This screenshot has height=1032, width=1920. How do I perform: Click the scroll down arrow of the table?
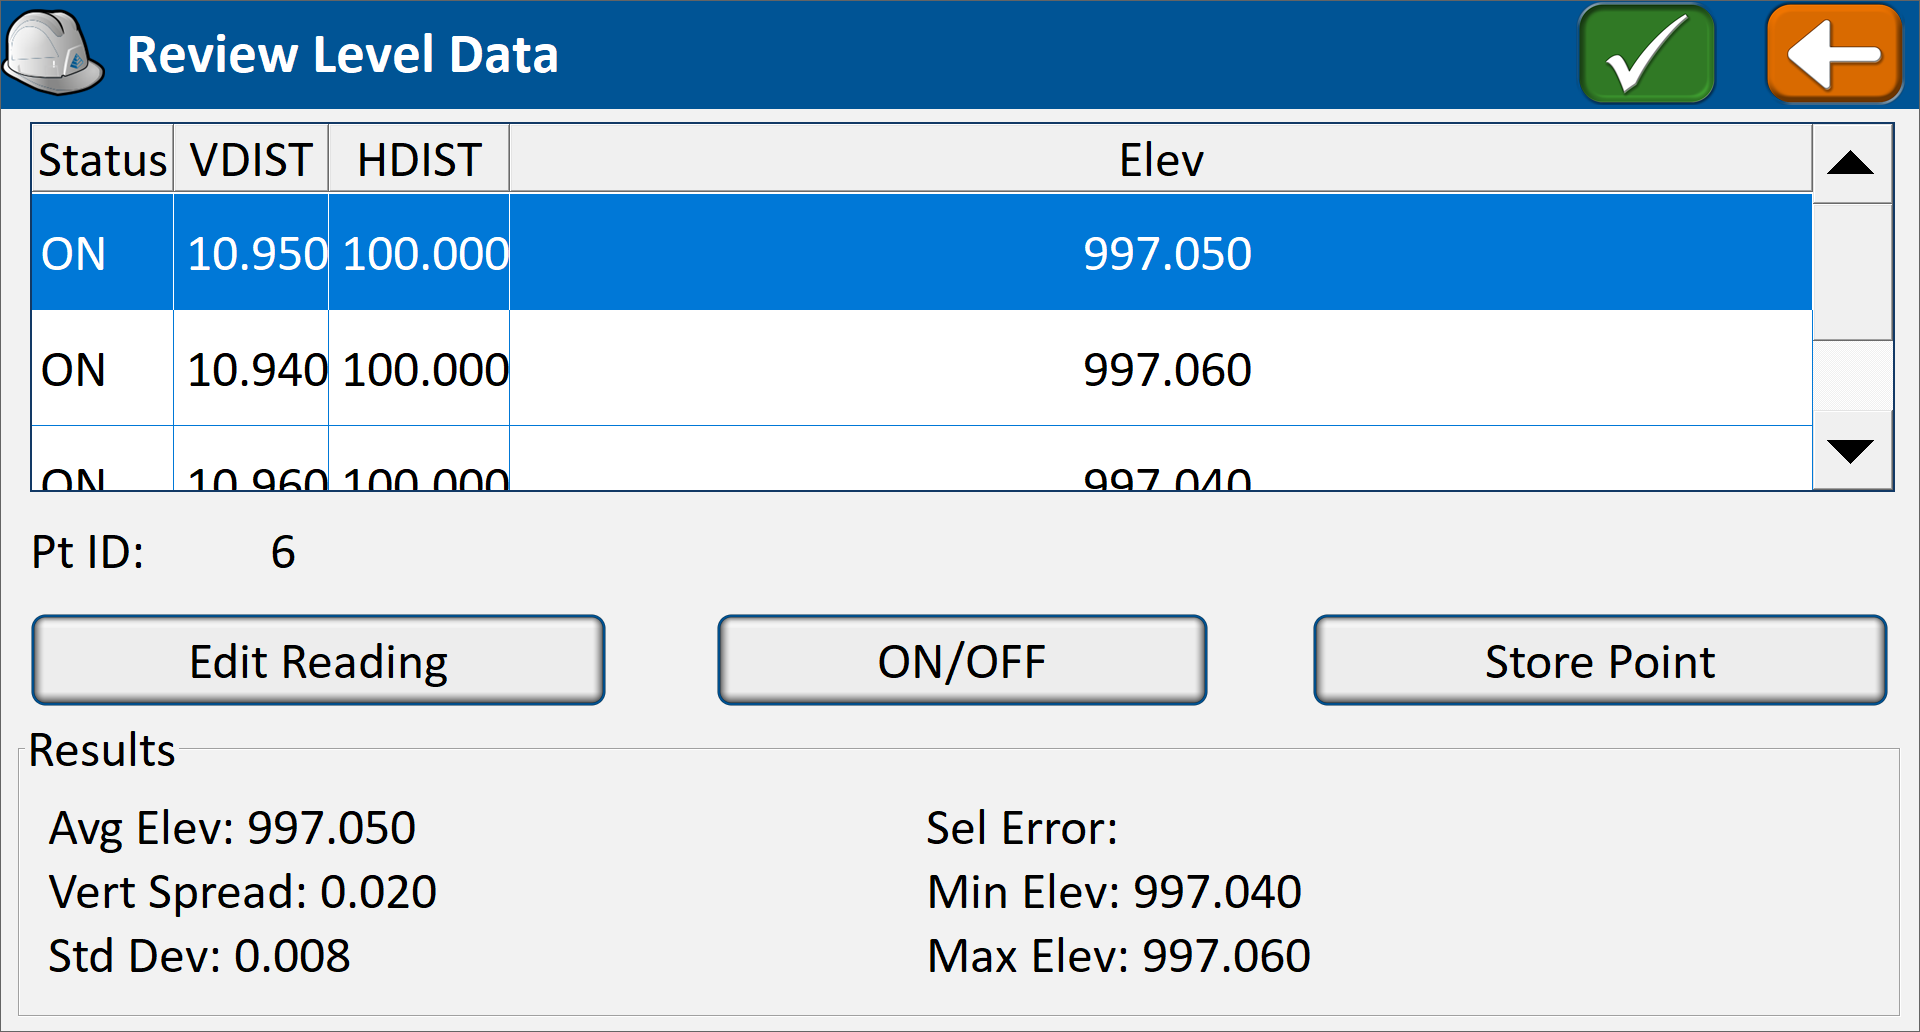(x=1851, y=450)
